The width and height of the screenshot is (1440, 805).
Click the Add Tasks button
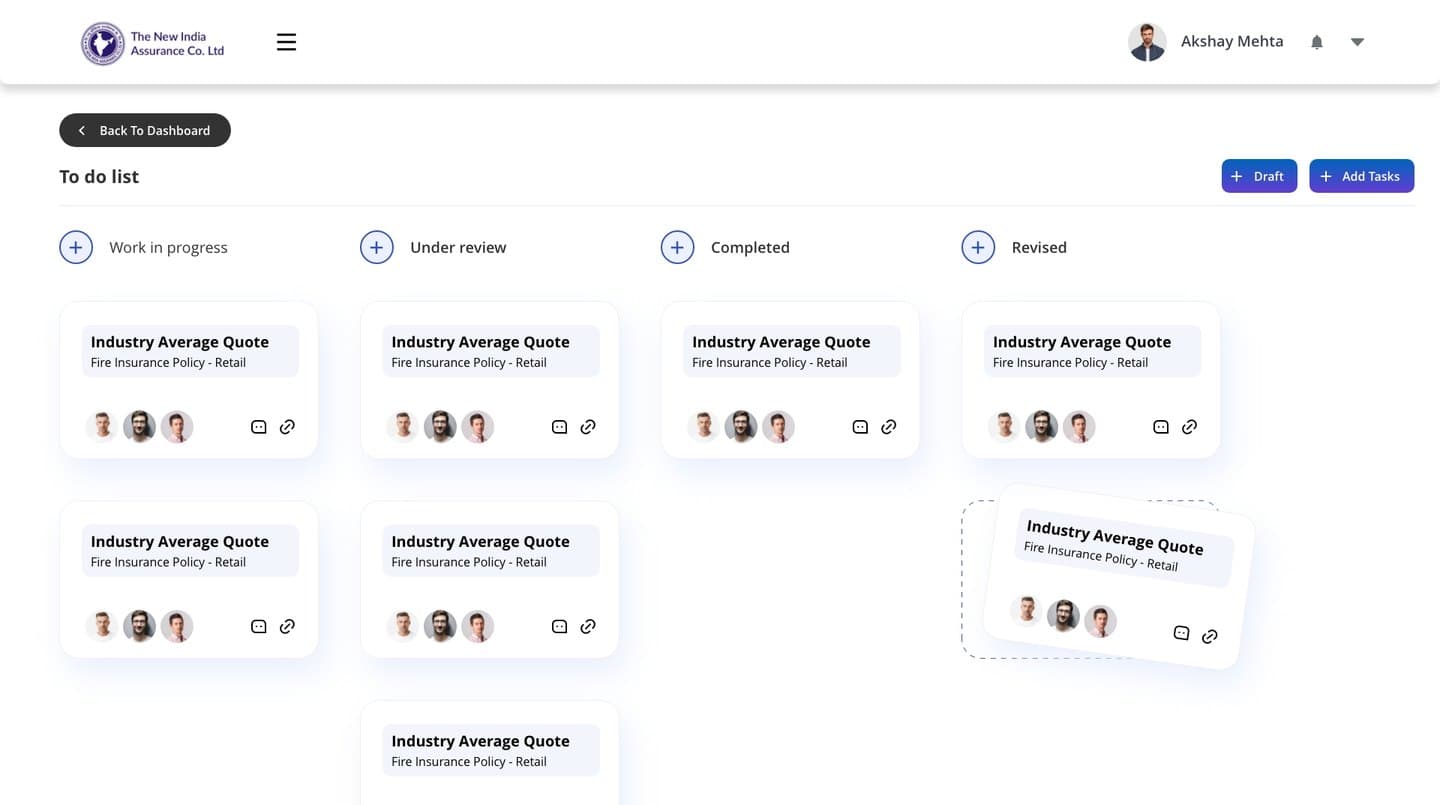pyautogui.click(x=1361, y=176)
